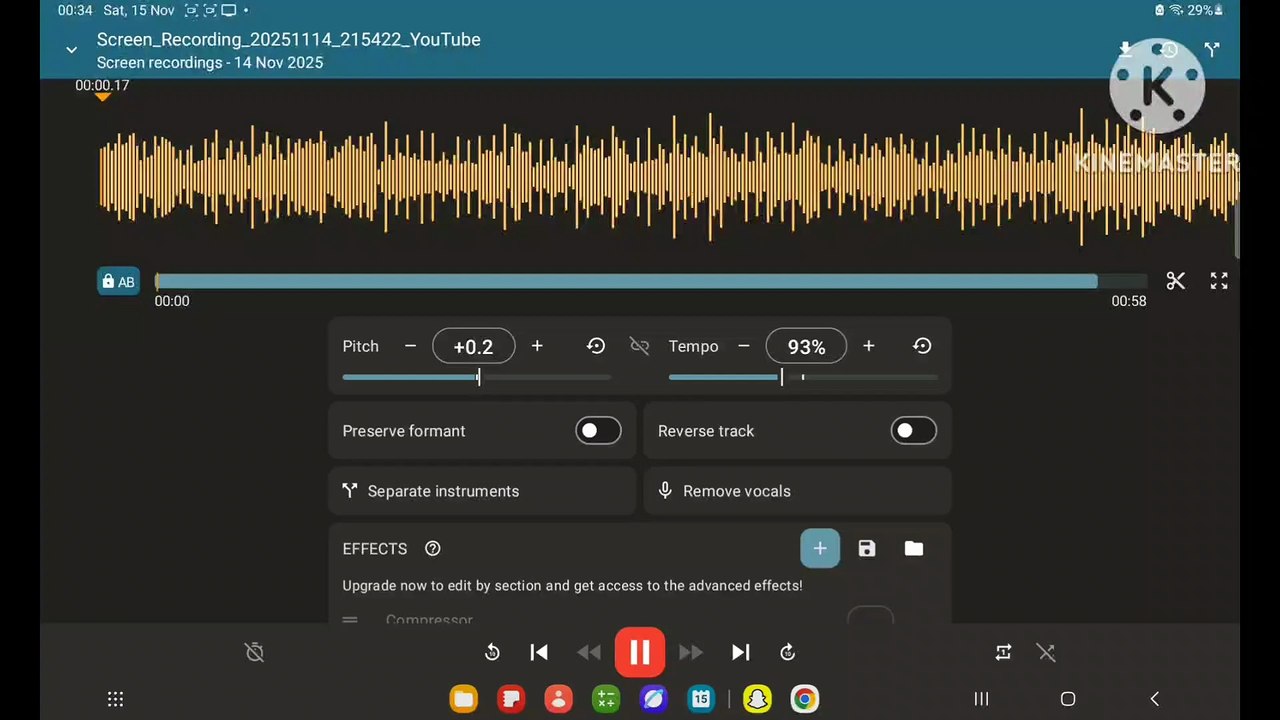Click on the tempo slider track
Image resolution: width=1280 pixels, height=720 pixels.
coord(803,377)
